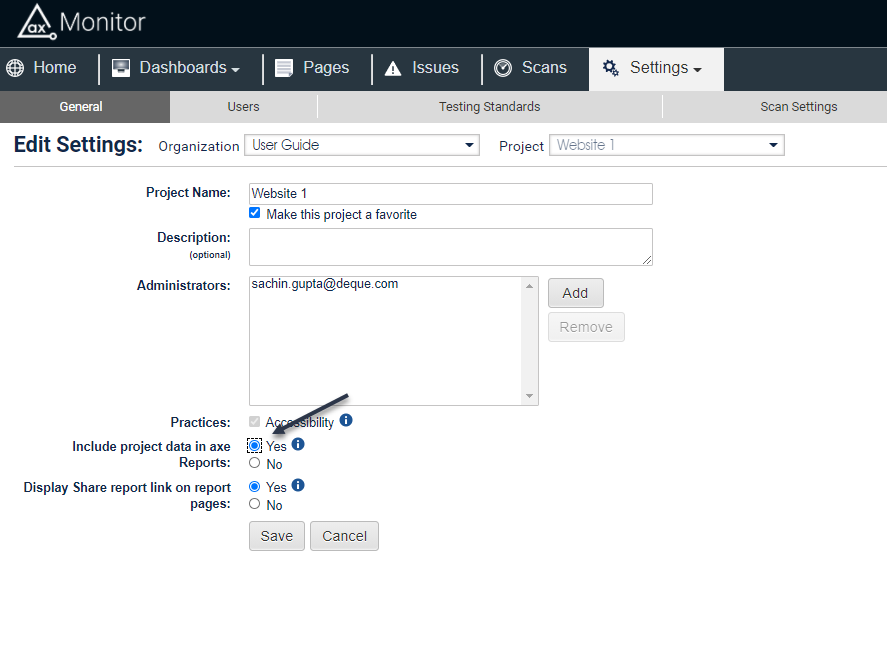Image resolution: width=887 pixels, height=663 pixels.
Task: Select No for Display Share report link
Action: [x=255, y=504]
